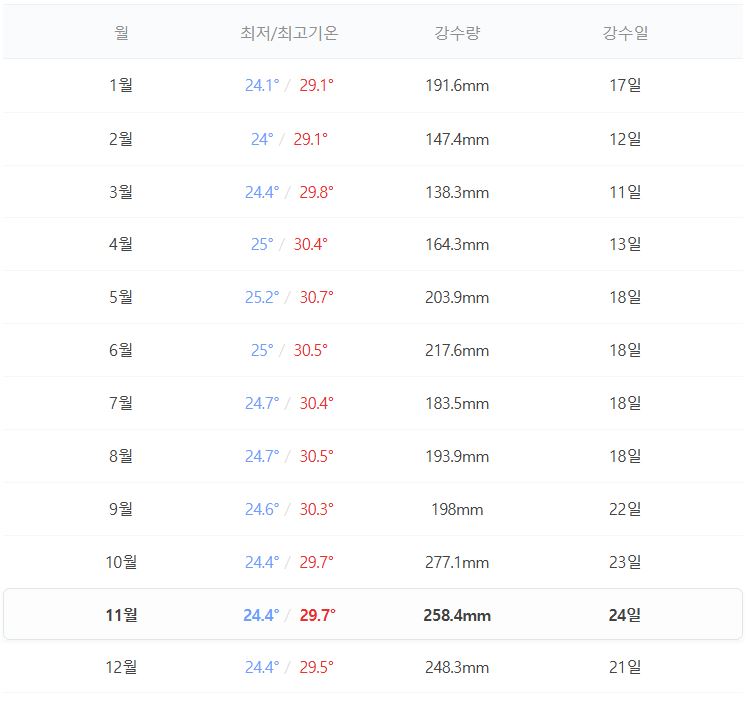This screenshot has height=704, width=751.
Task: Select the 7월 row label
Action: (x=121, y=403)
